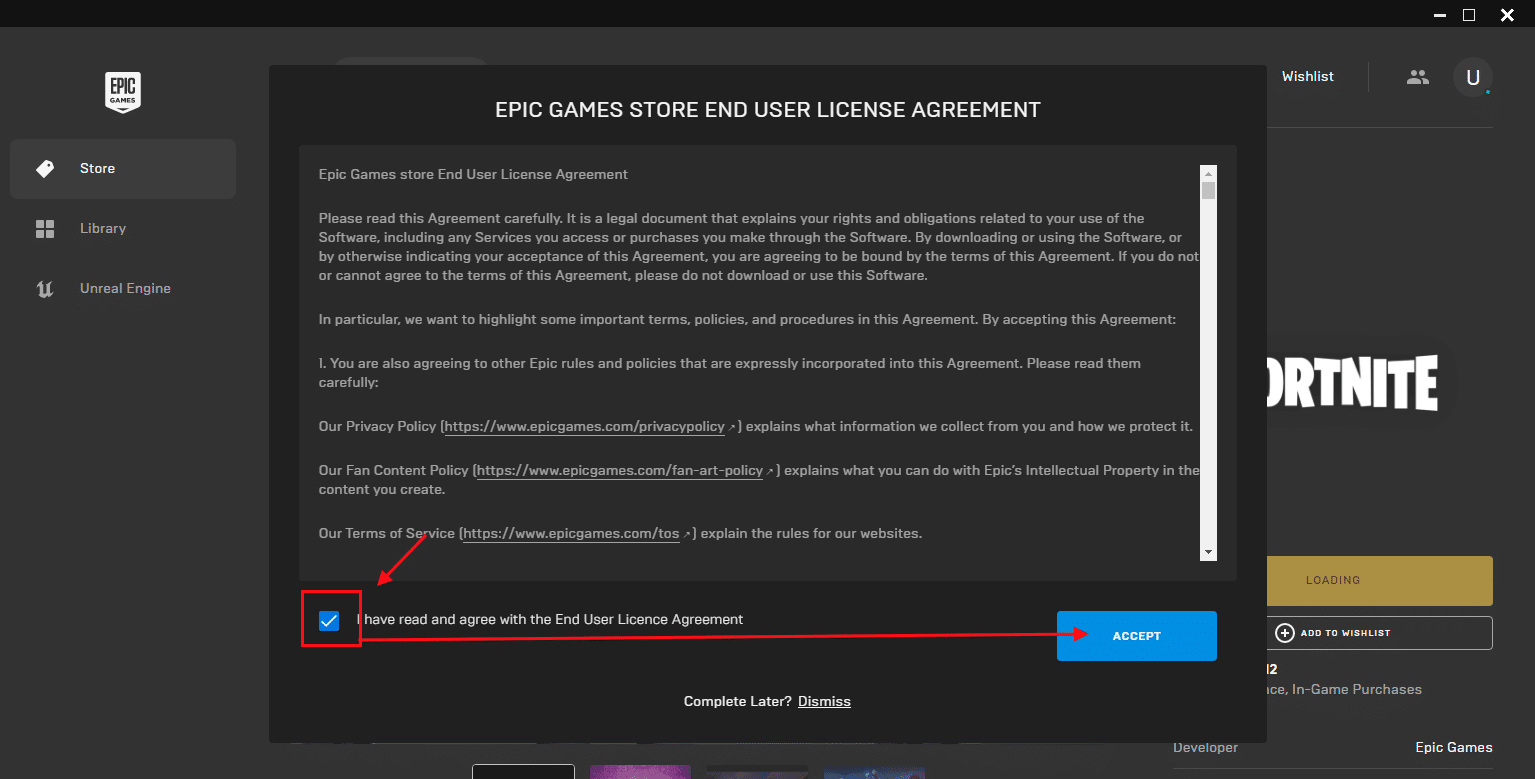Viewport: 1535px width, 779px height.
Task: Click the blue ACCEPT button
Action: [1137, 636]
